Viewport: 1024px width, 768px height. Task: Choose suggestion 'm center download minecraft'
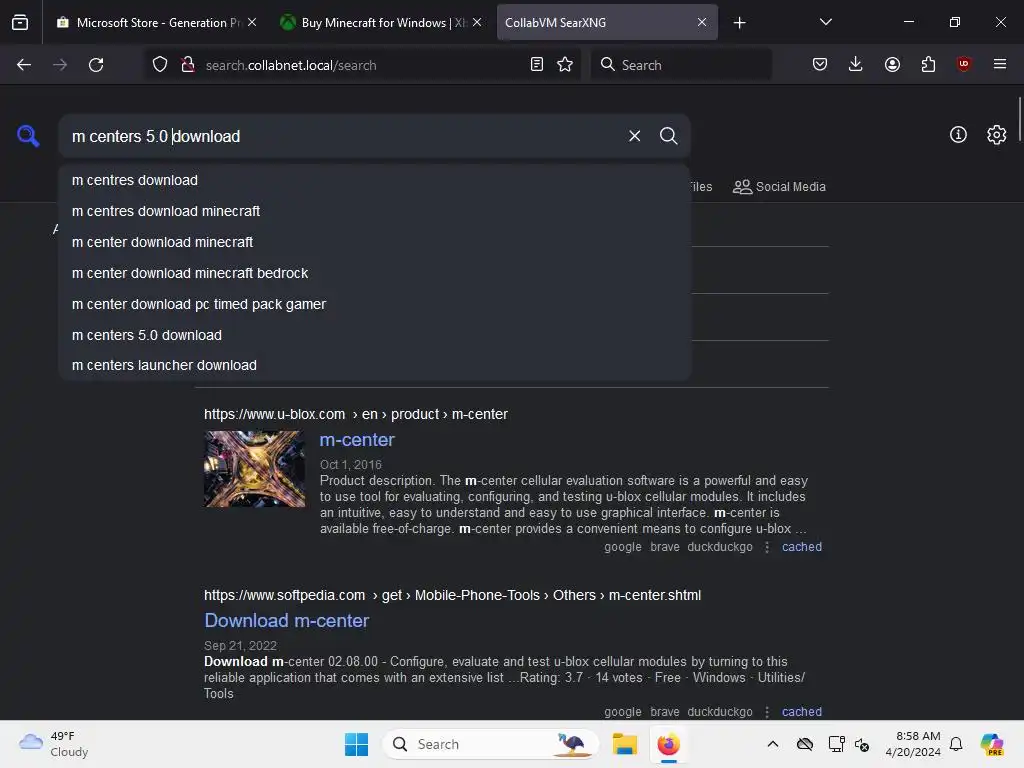coord(375,242)
